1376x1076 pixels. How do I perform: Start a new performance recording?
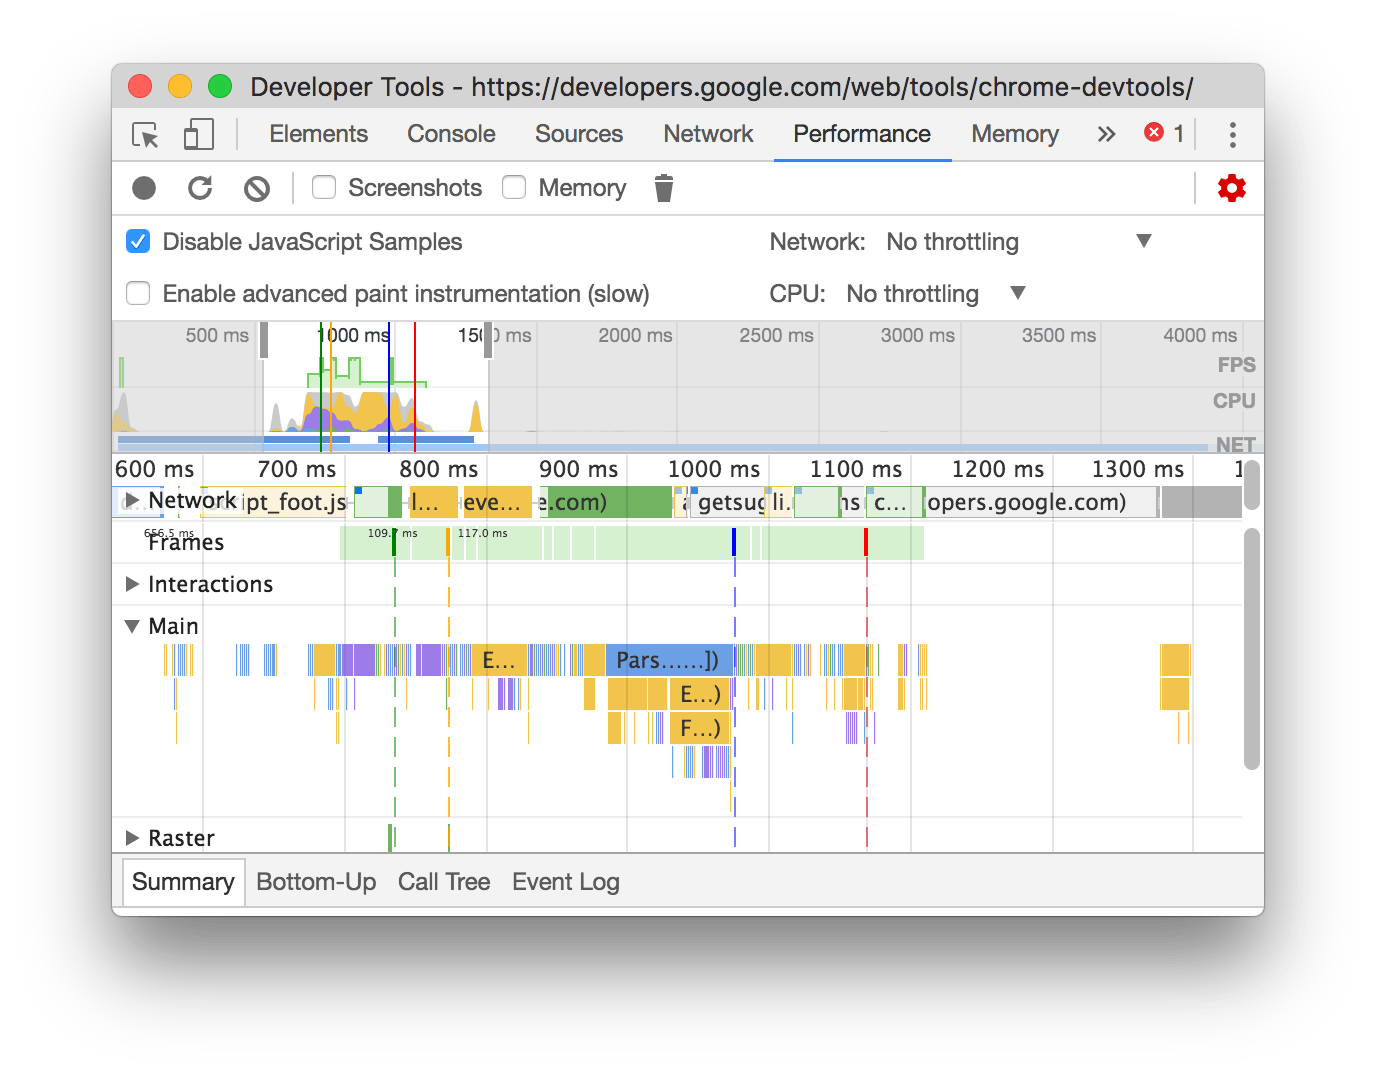[144, 188]
